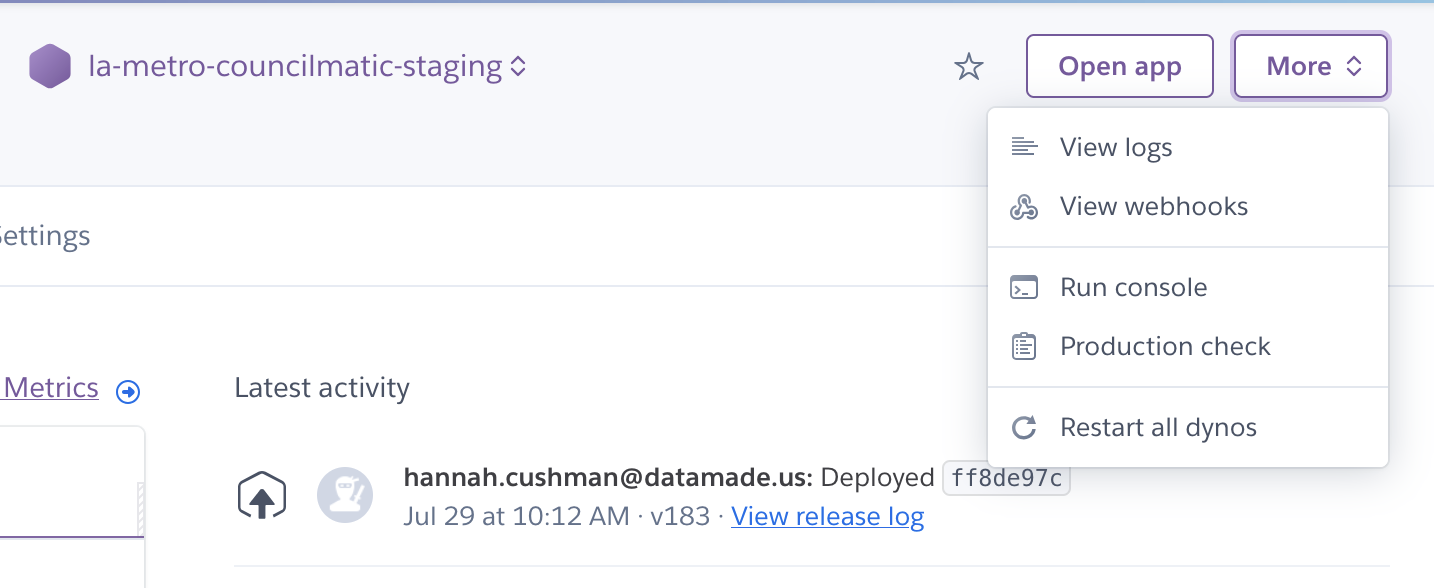Expand the app name switcher chevron
The width and height of the screenshot is (1434, 588).
[517, 66]
